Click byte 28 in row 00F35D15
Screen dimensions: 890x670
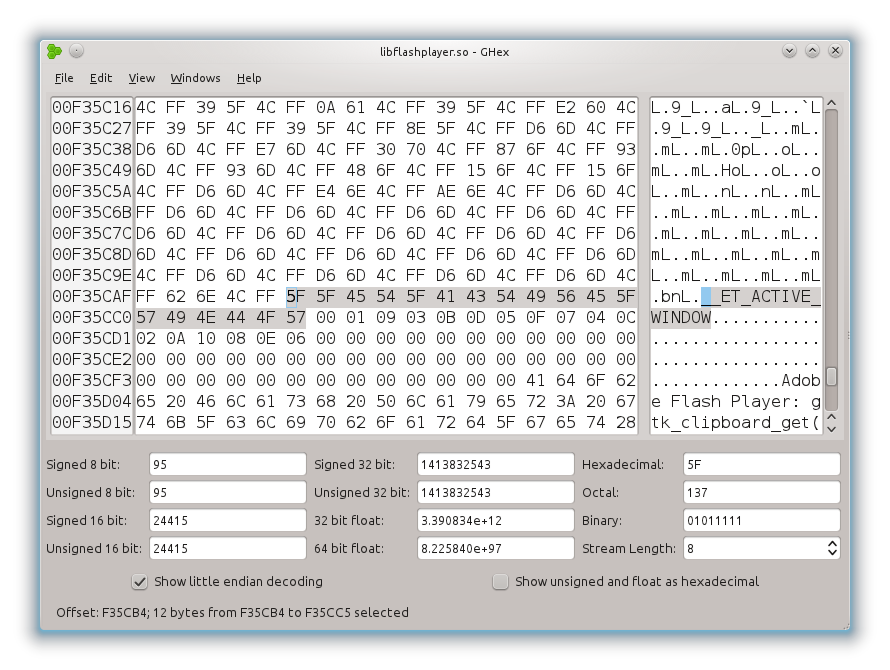[625, 422]
